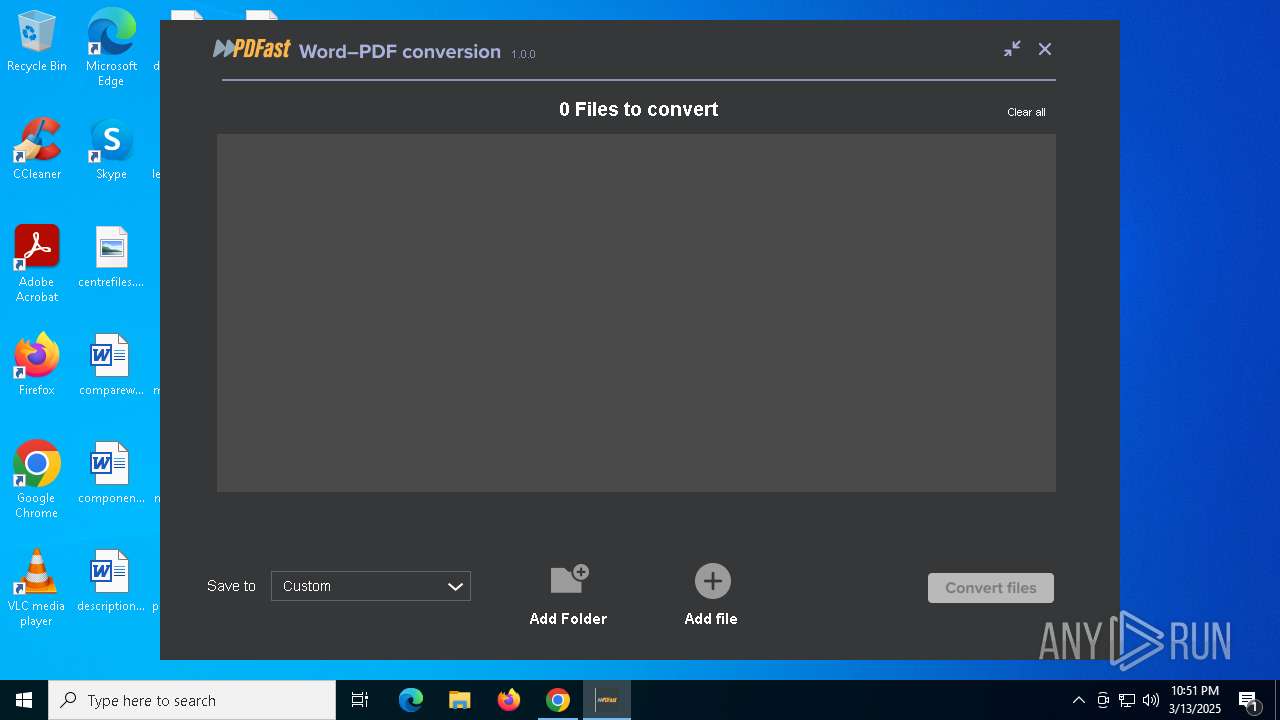This screenshot has height=720, width=1280.
Task: Open the Recycle Bin desktop icon
Action: (37, 41)
